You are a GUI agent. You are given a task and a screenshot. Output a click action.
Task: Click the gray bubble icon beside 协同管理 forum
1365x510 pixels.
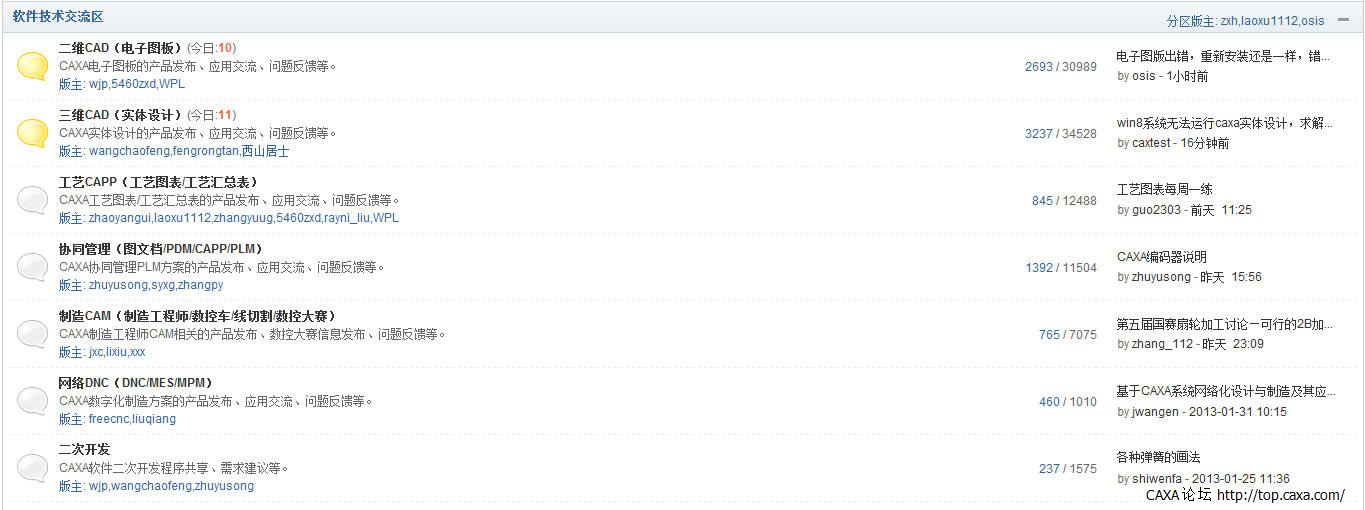tap(32, 267)
